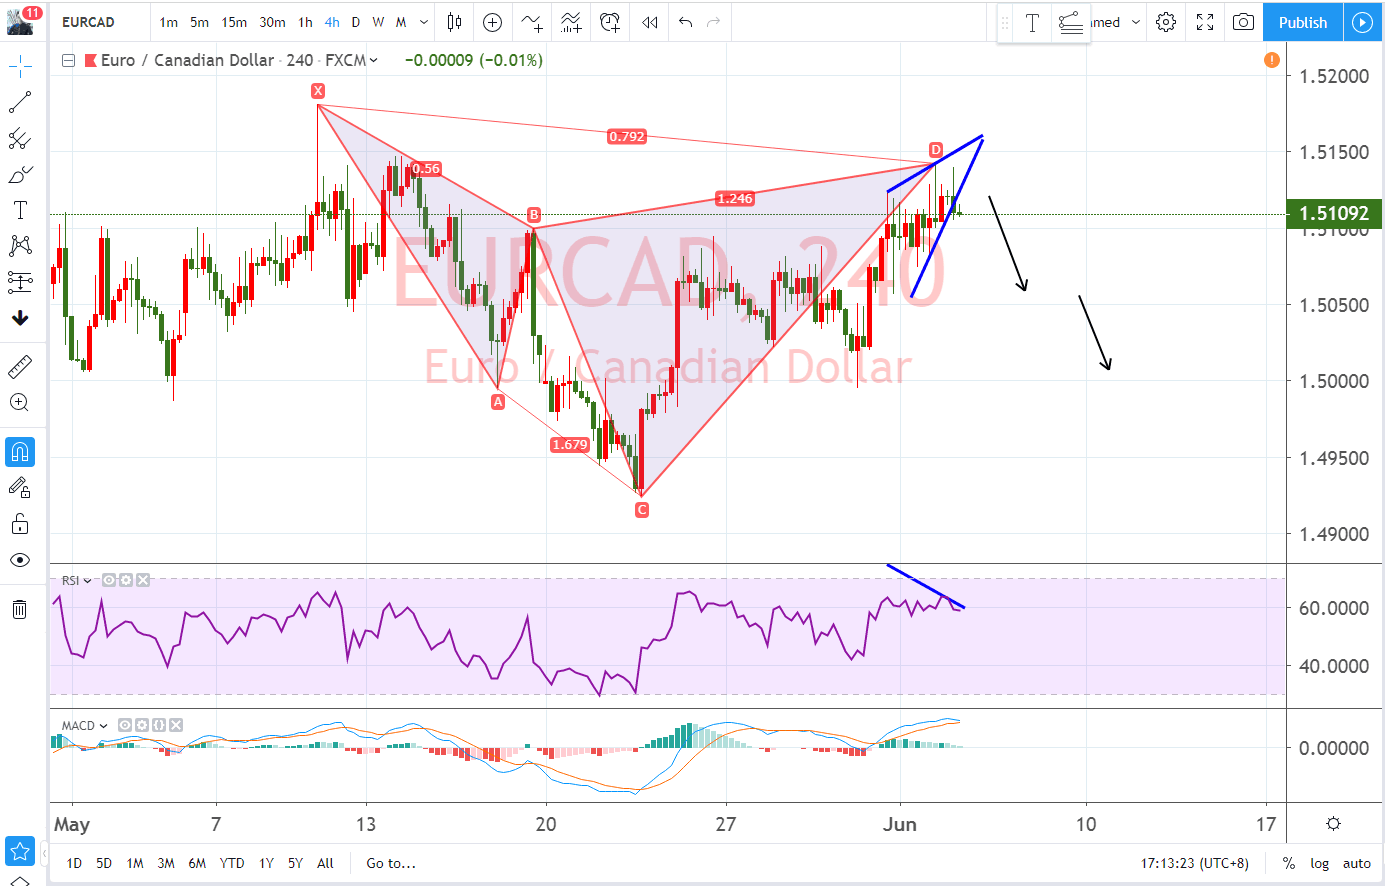Image resolution: width=1385 pixels, height=886 pixels.
Task: Expand the timeframe interval dropdown arrow
Action: [x=424, y=22]
